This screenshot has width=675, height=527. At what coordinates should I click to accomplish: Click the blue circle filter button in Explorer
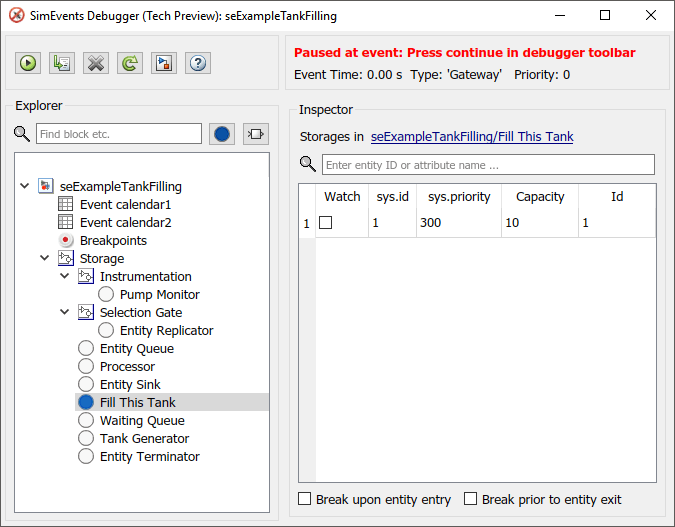(x=222, y=134)
